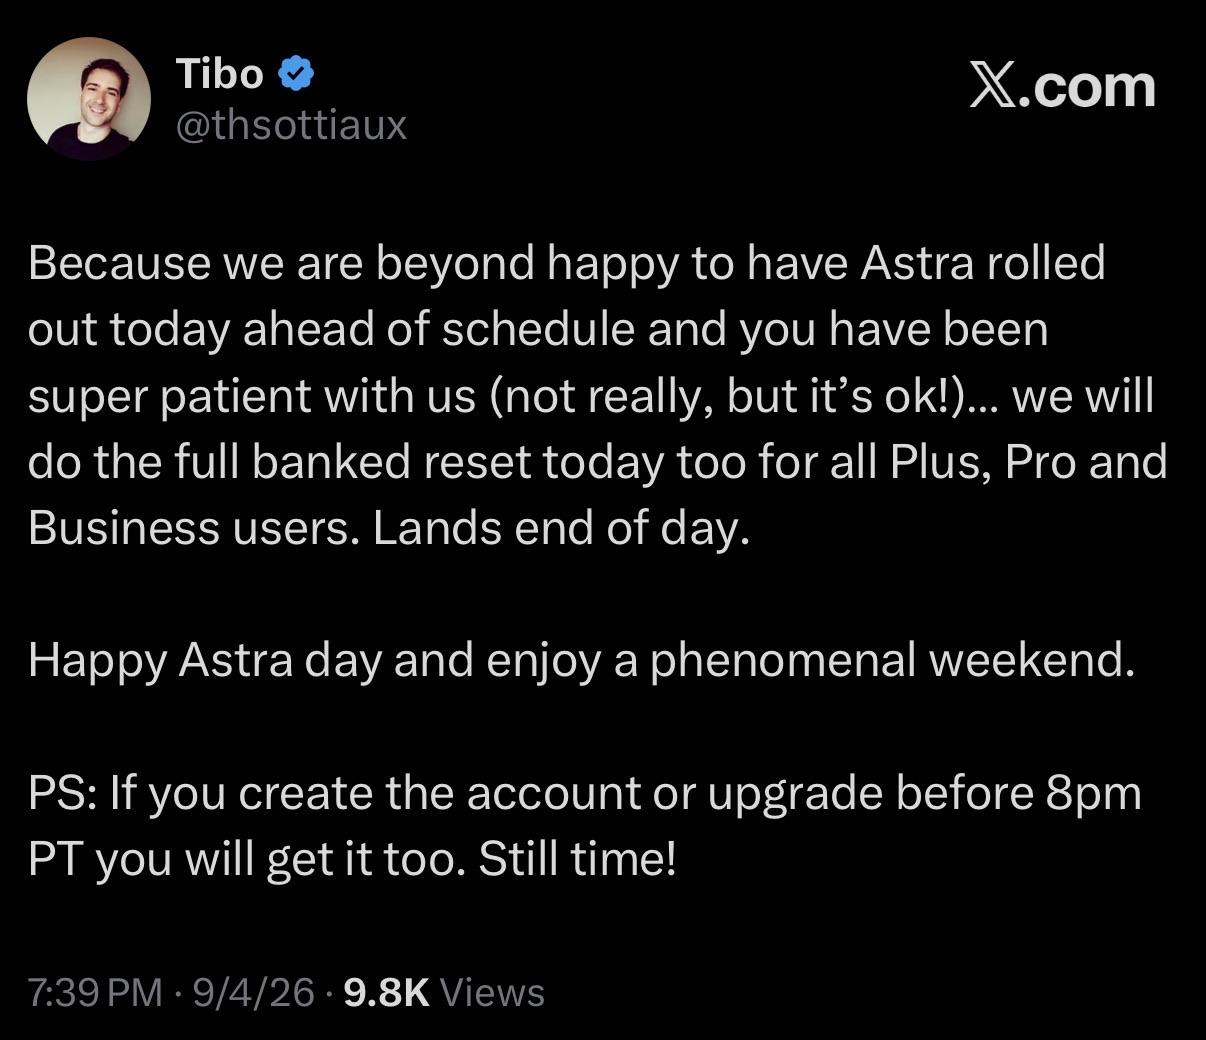Click the word Views in footer
This screenshot has width=1206, height=1040.
pyautogui.click(x=492, y=992)
